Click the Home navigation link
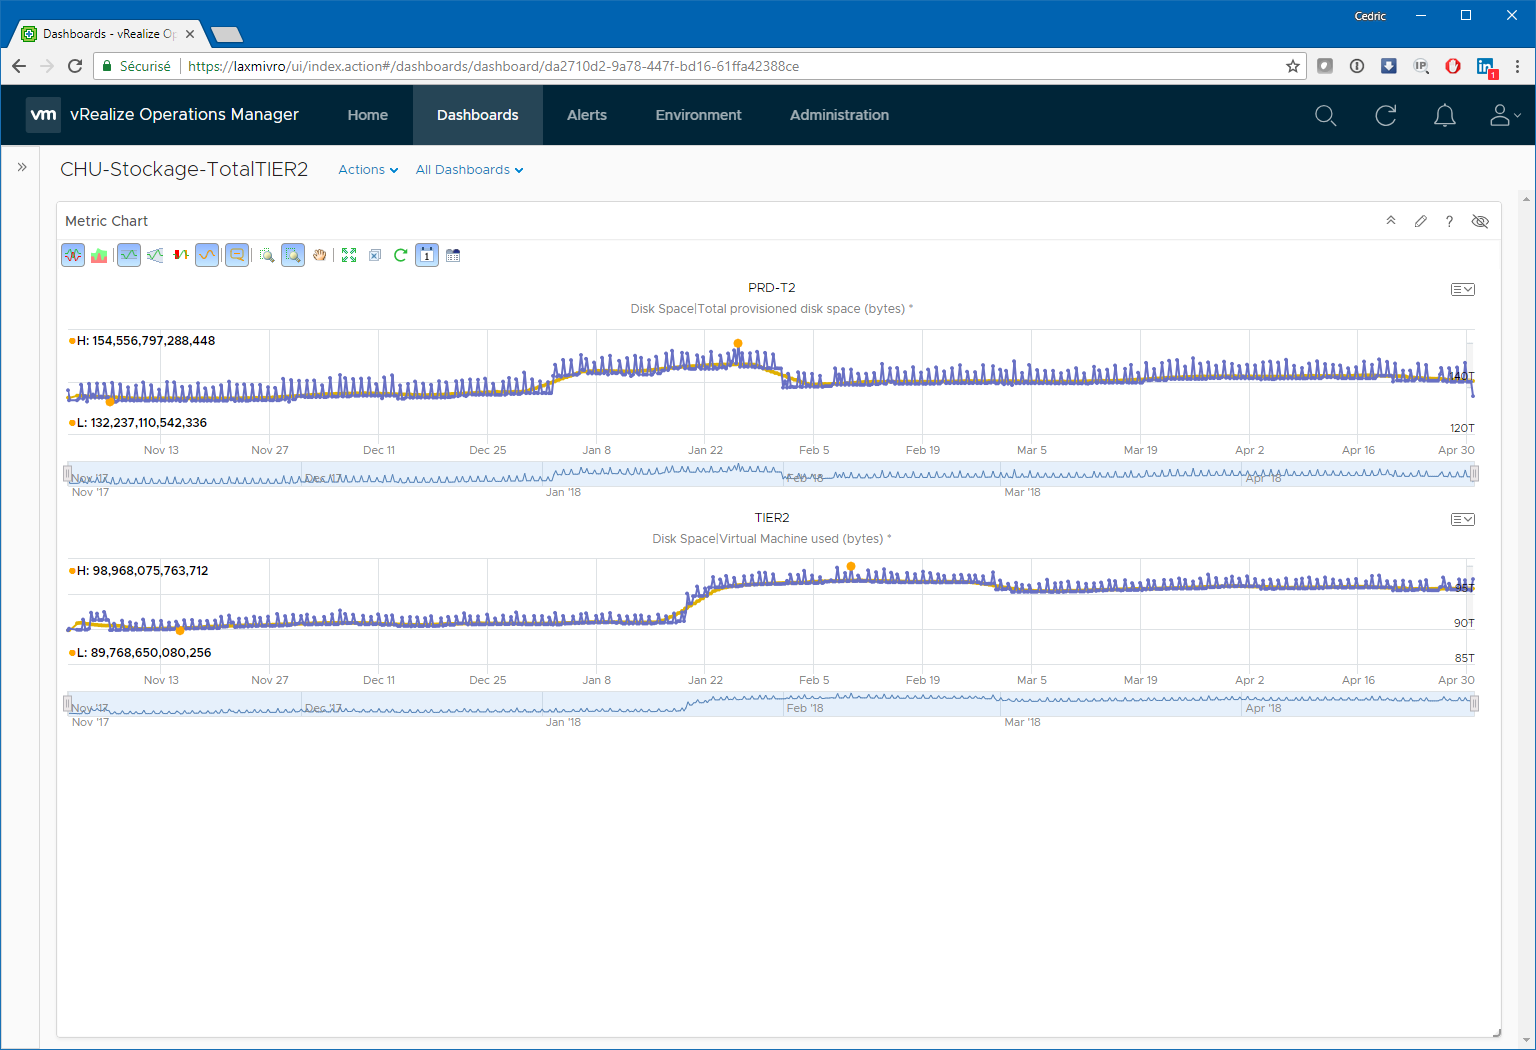The image size is (1536, 1050). click(367, 115)
